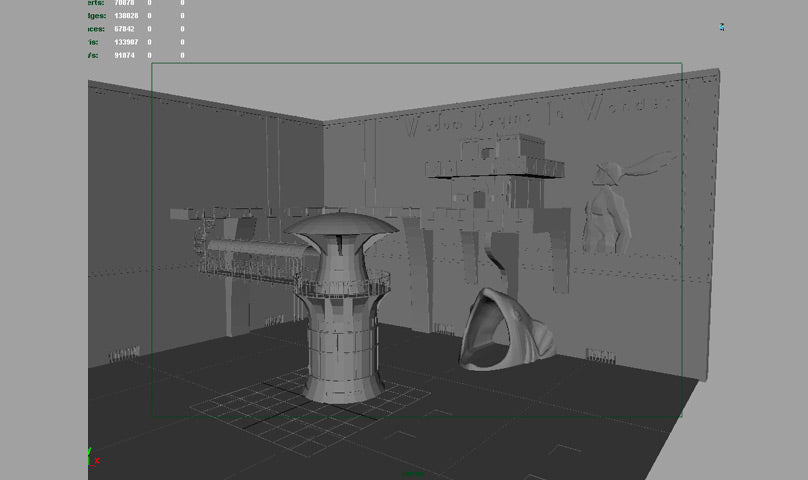The height and width of the screenshot is (480, 808).
Task: Select the small blue locator icon
Action: [x=722, y=27]
